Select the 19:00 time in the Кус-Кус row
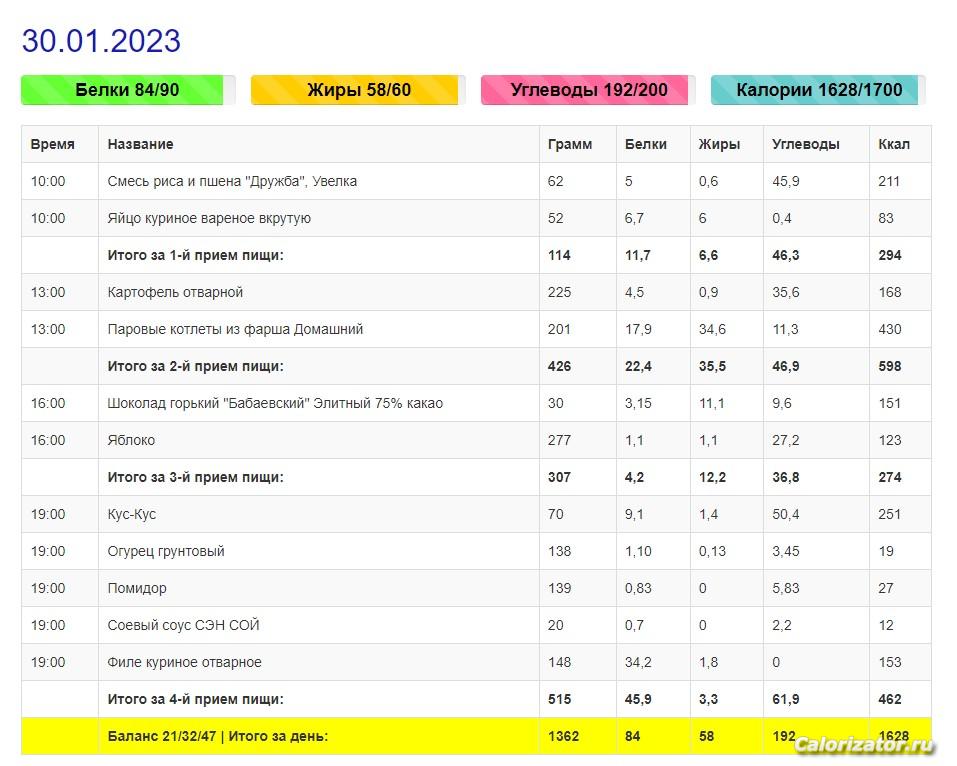This screenshot has height=766, width=957. tap(48, 515)
